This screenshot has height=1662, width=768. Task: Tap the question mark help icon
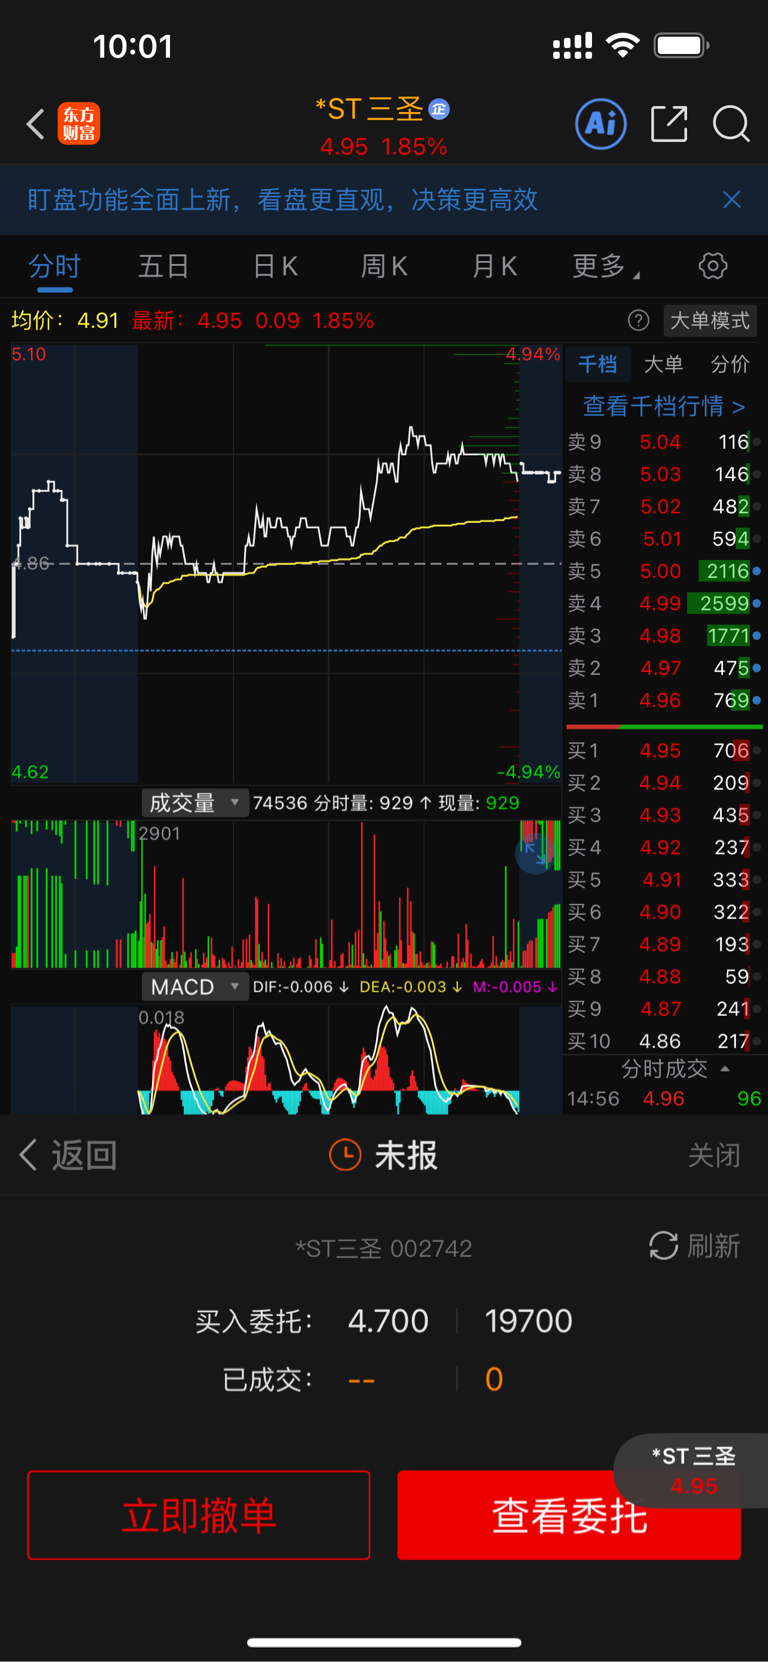pyautogui.click(x=638, y=320)
